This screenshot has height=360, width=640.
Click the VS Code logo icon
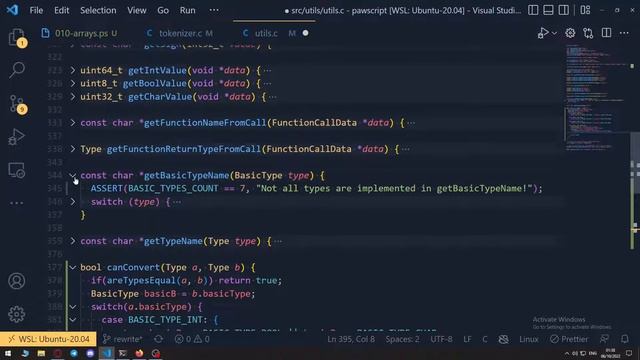click(12, 10)
